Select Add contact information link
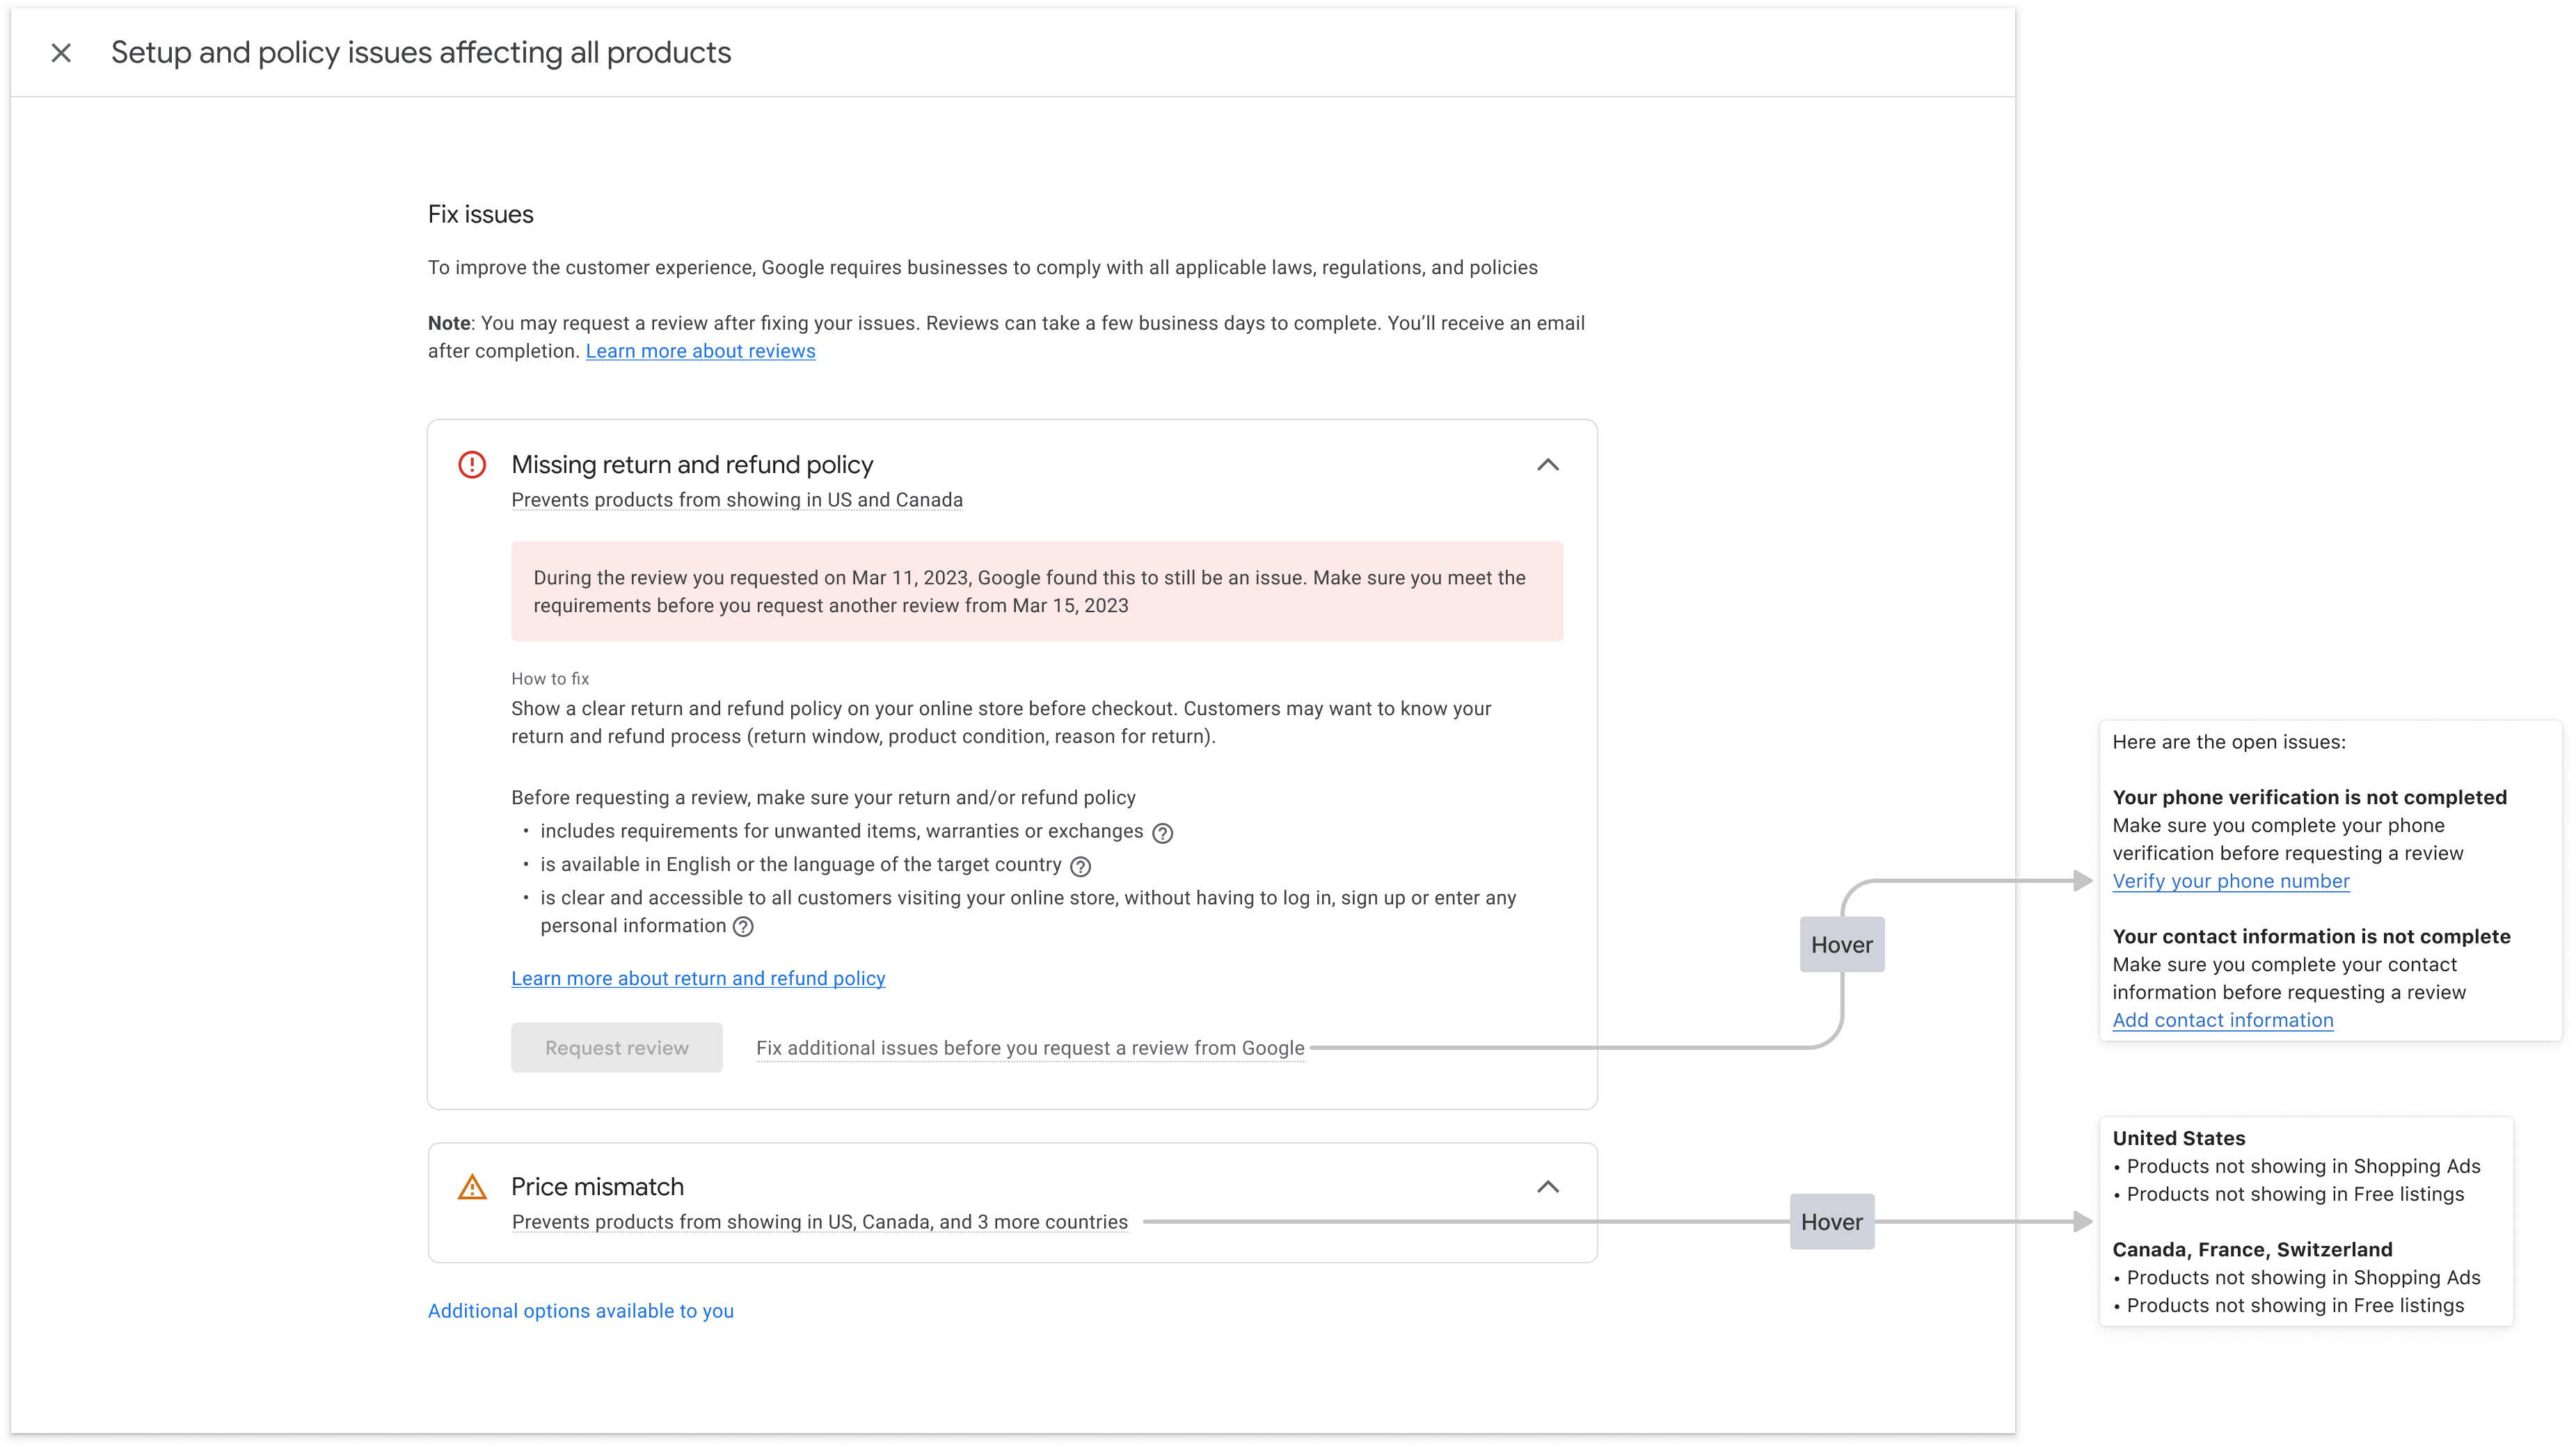The image size is (2576, 1447). pyautogui.click(x=2224, y=1019)
